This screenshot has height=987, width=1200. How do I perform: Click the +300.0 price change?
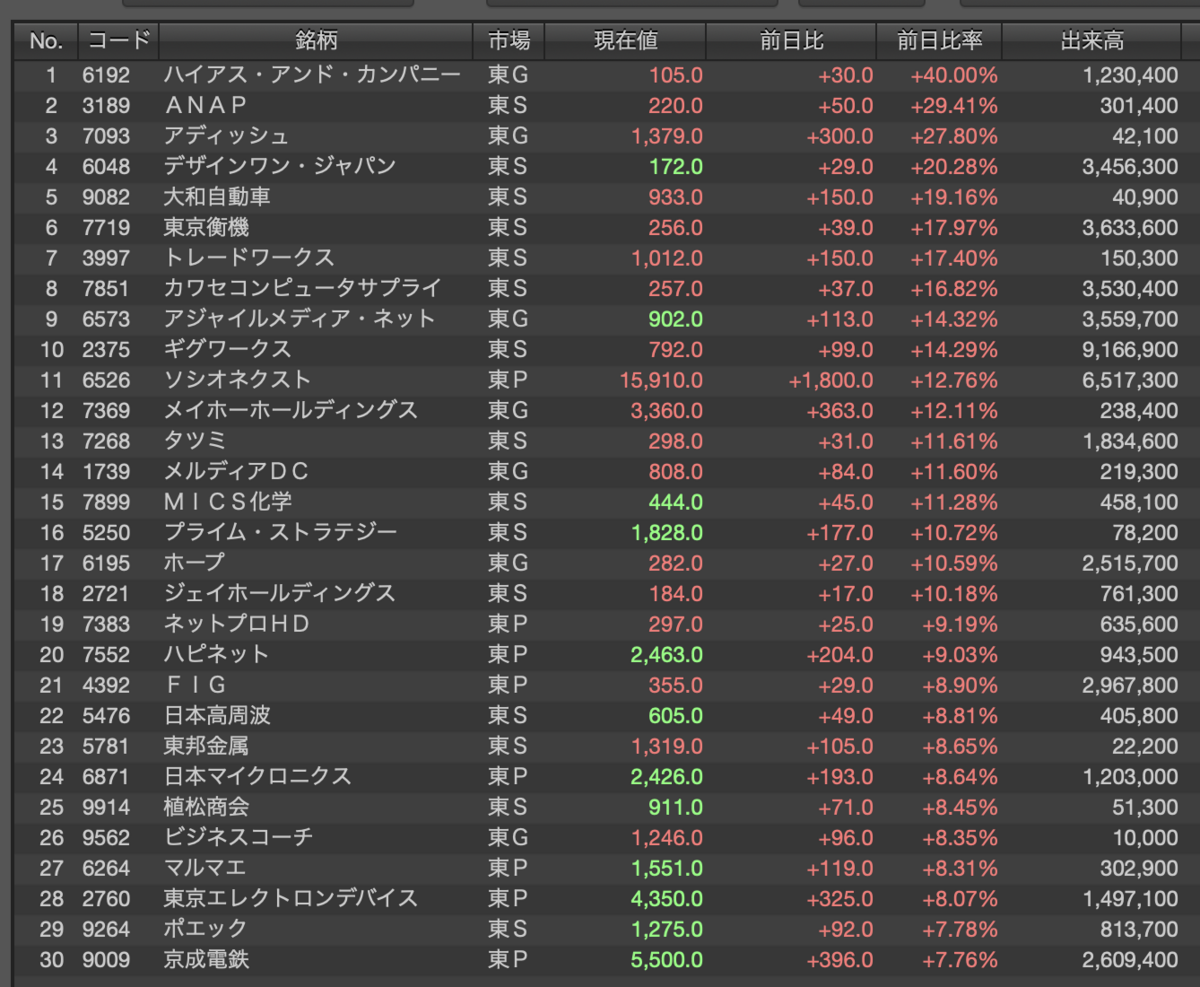[840, 136]
